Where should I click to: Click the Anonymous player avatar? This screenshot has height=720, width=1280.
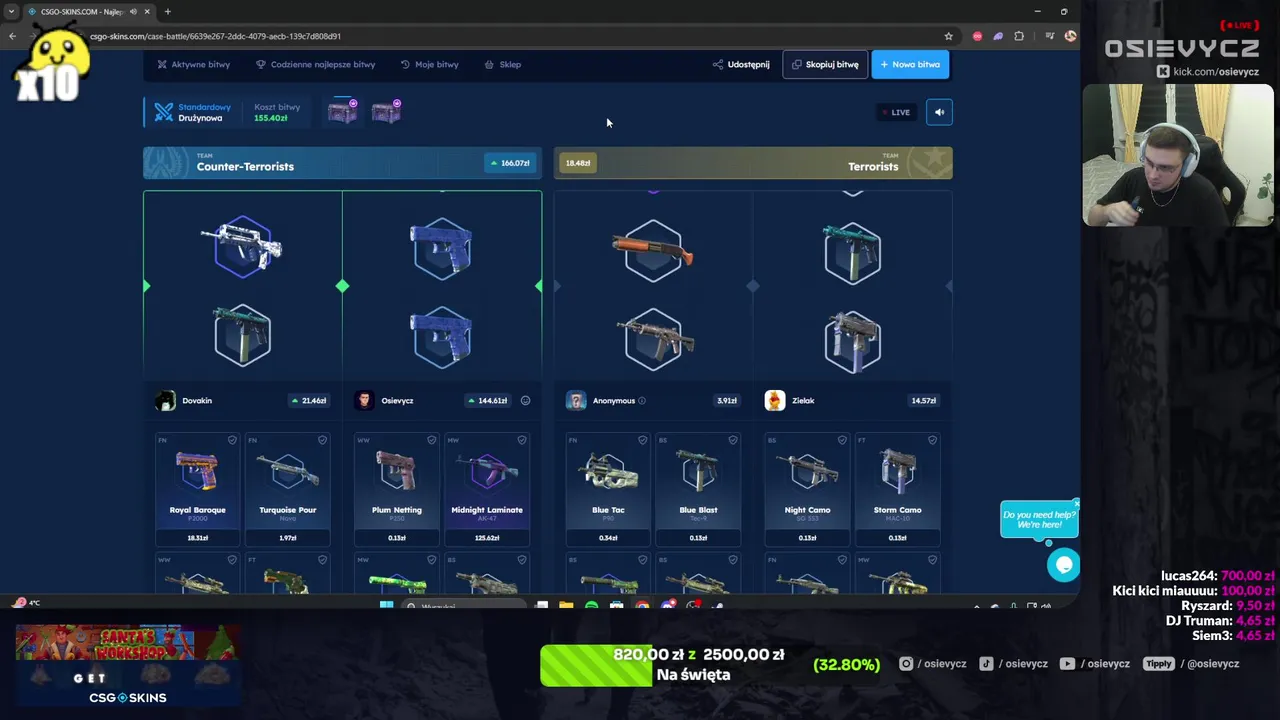[576, 401]
